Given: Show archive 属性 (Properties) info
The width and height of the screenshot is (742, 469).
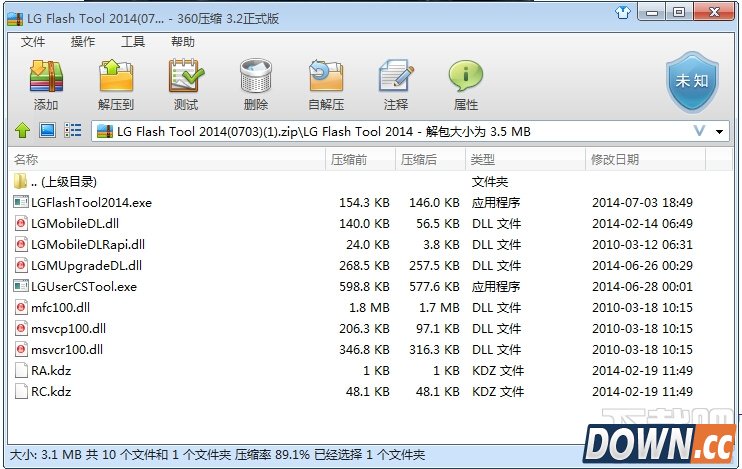Looking at the screenshot, I should [466, 76].
